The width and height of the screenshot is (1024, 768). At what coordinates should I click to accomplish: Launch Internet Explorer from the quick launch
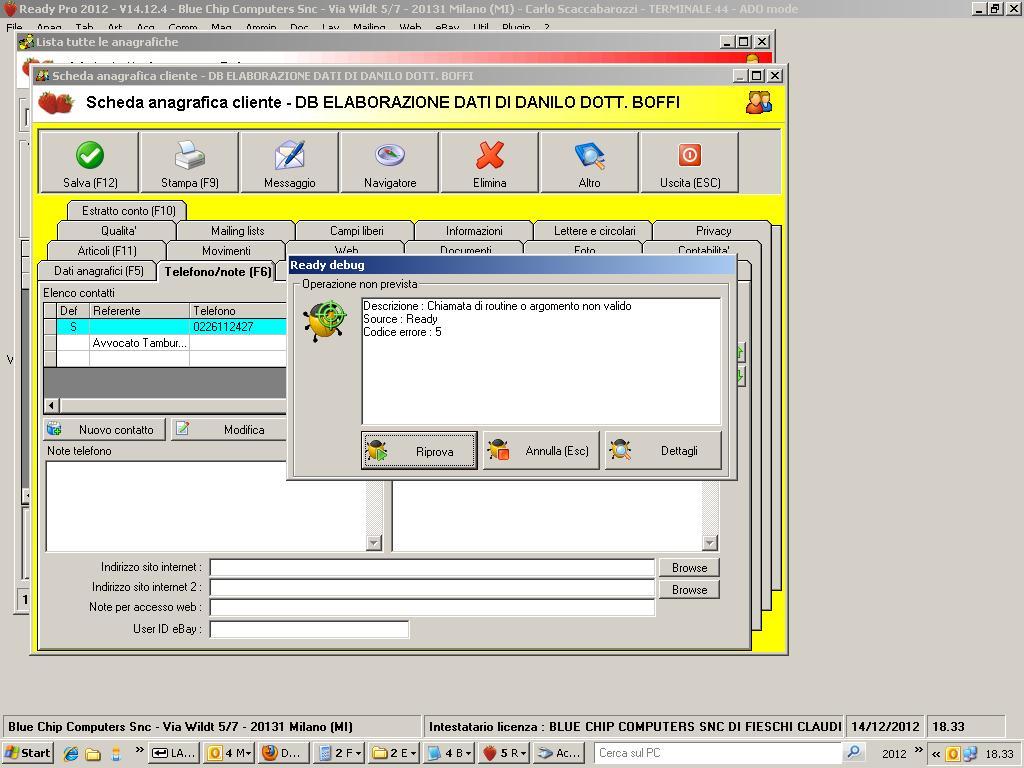[x=71, y=754]
